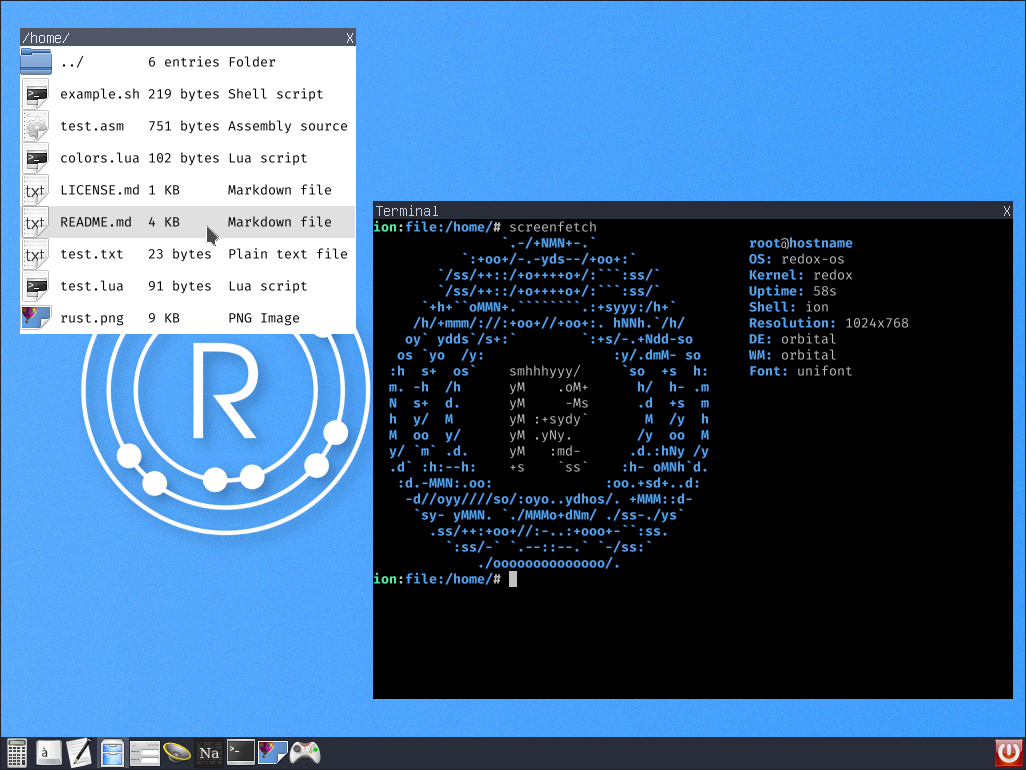Viewport: 1026px width, 770px height.
Task: Select the test.lua file name
Action: (x=92, y=287)
